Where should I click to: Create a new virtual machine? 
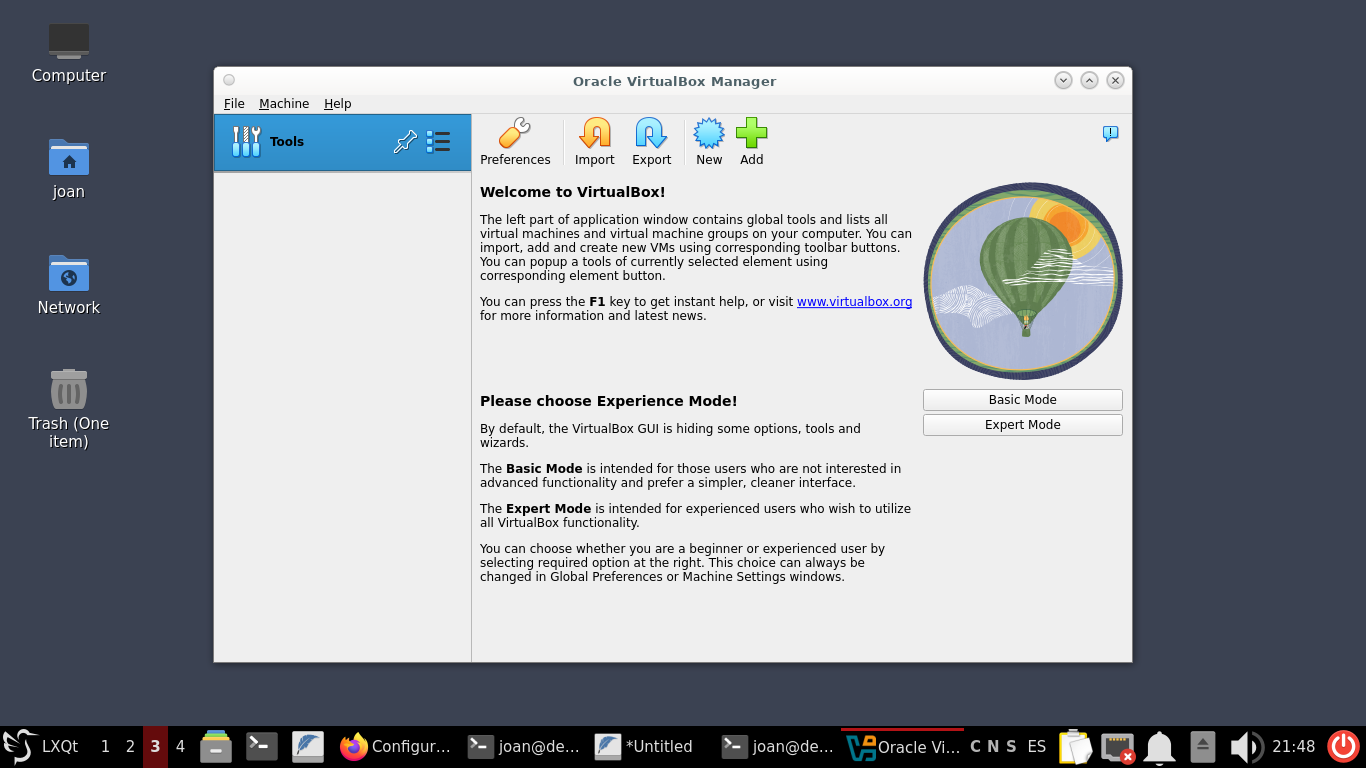708,140
